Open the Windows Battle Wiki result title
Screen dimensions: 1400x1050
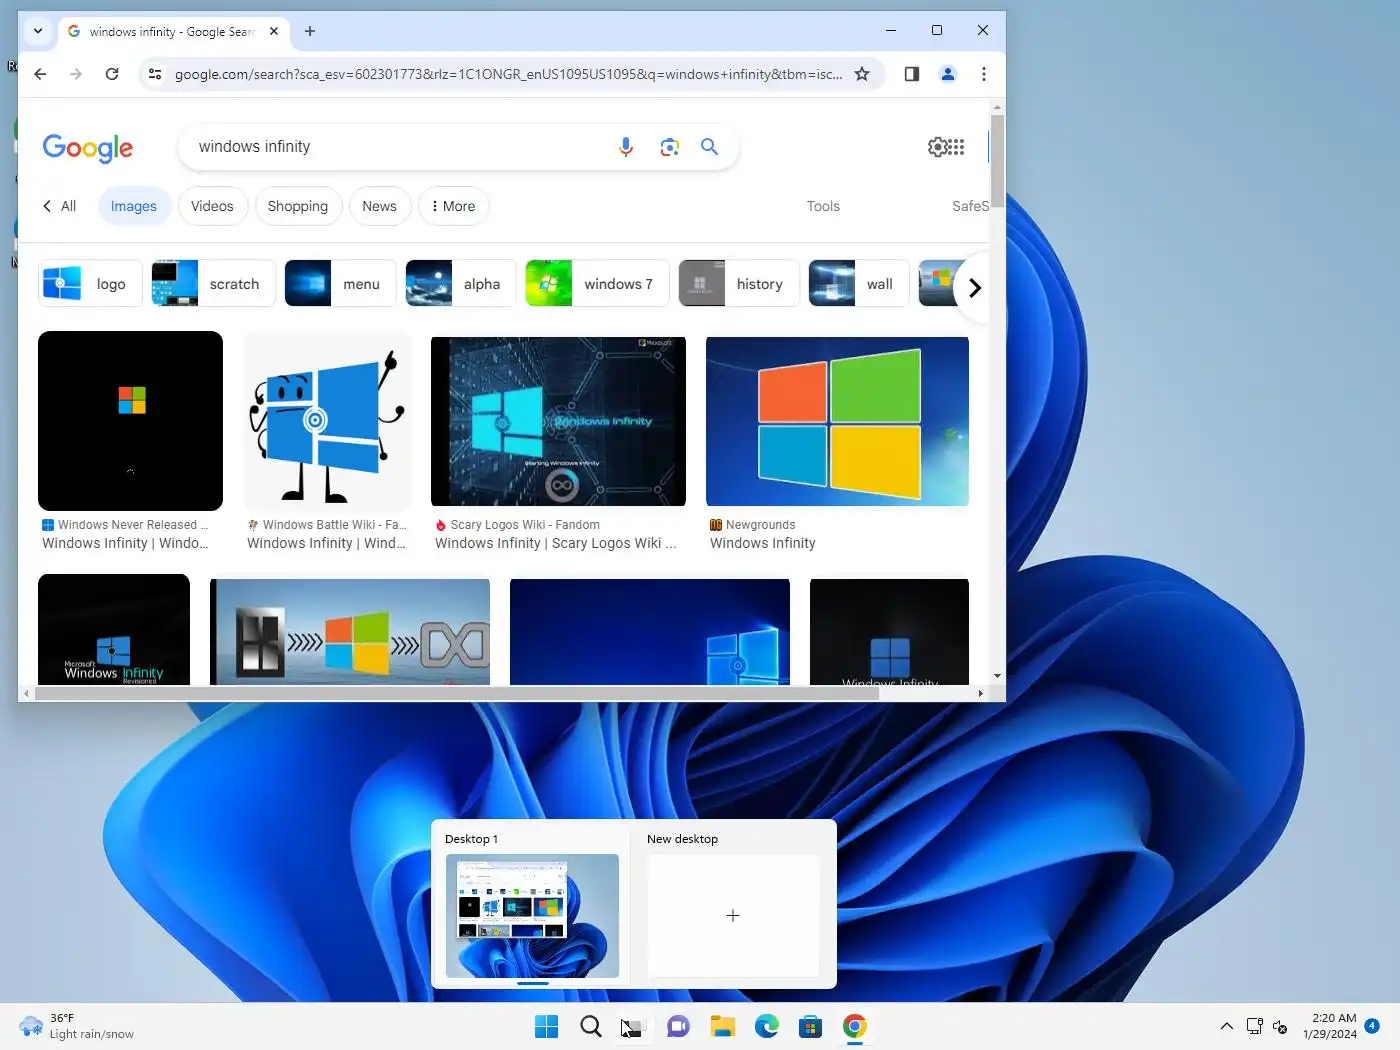pos(327,543)
